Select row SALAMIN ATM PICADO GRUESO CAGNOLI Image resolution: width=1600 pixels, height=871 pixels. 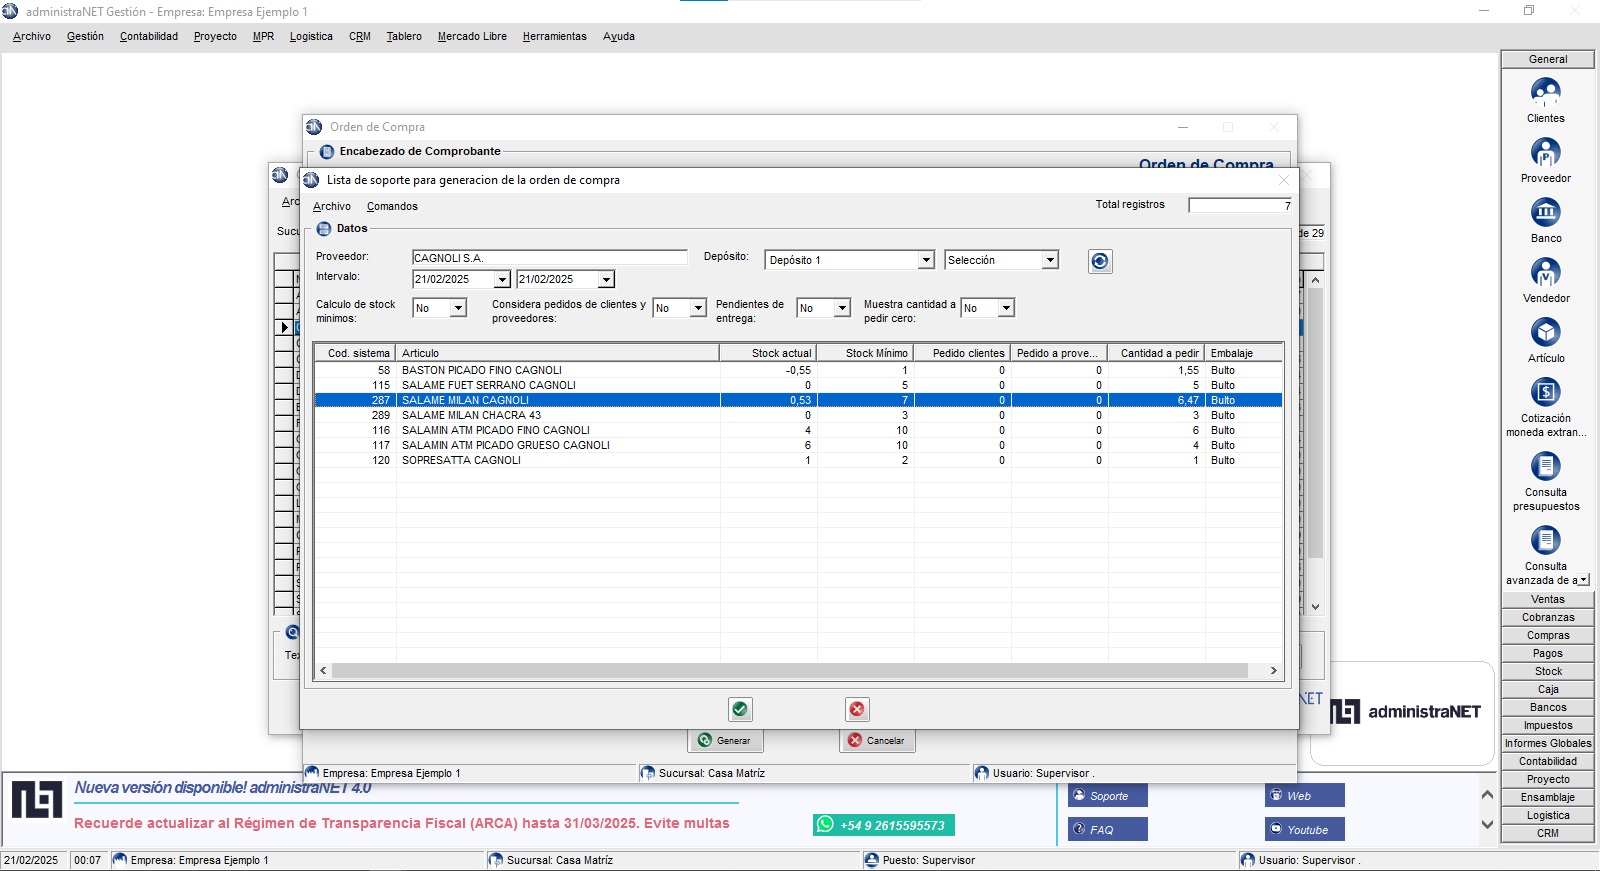coord(798,445)
